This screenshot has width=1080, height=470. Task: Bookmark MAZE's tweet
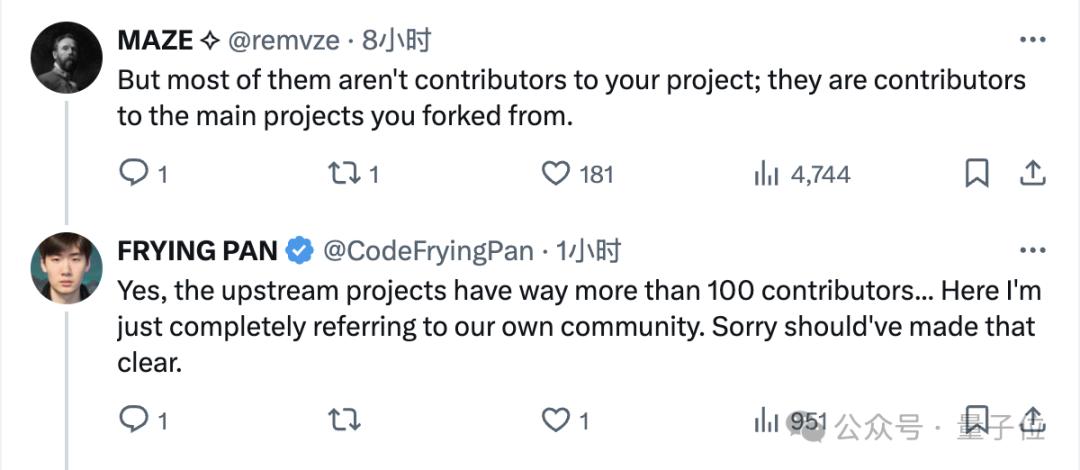(x=976, y=174)
